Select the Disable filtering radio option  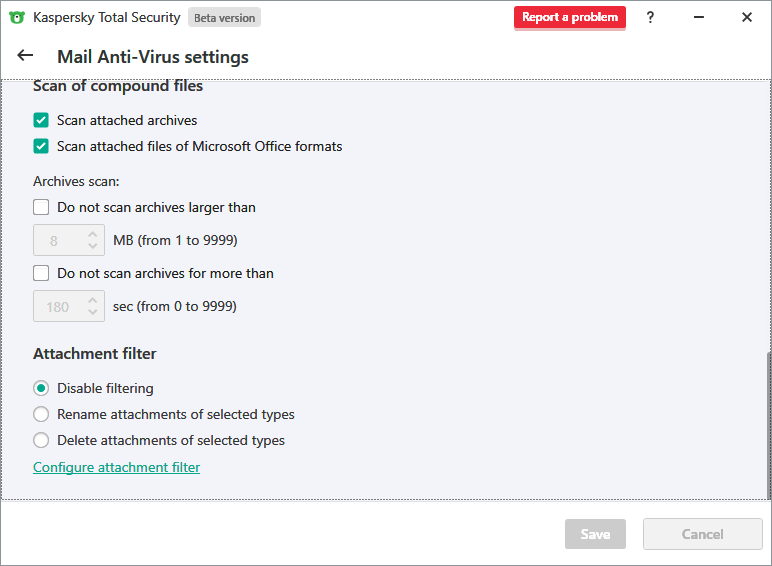[41, 388]
